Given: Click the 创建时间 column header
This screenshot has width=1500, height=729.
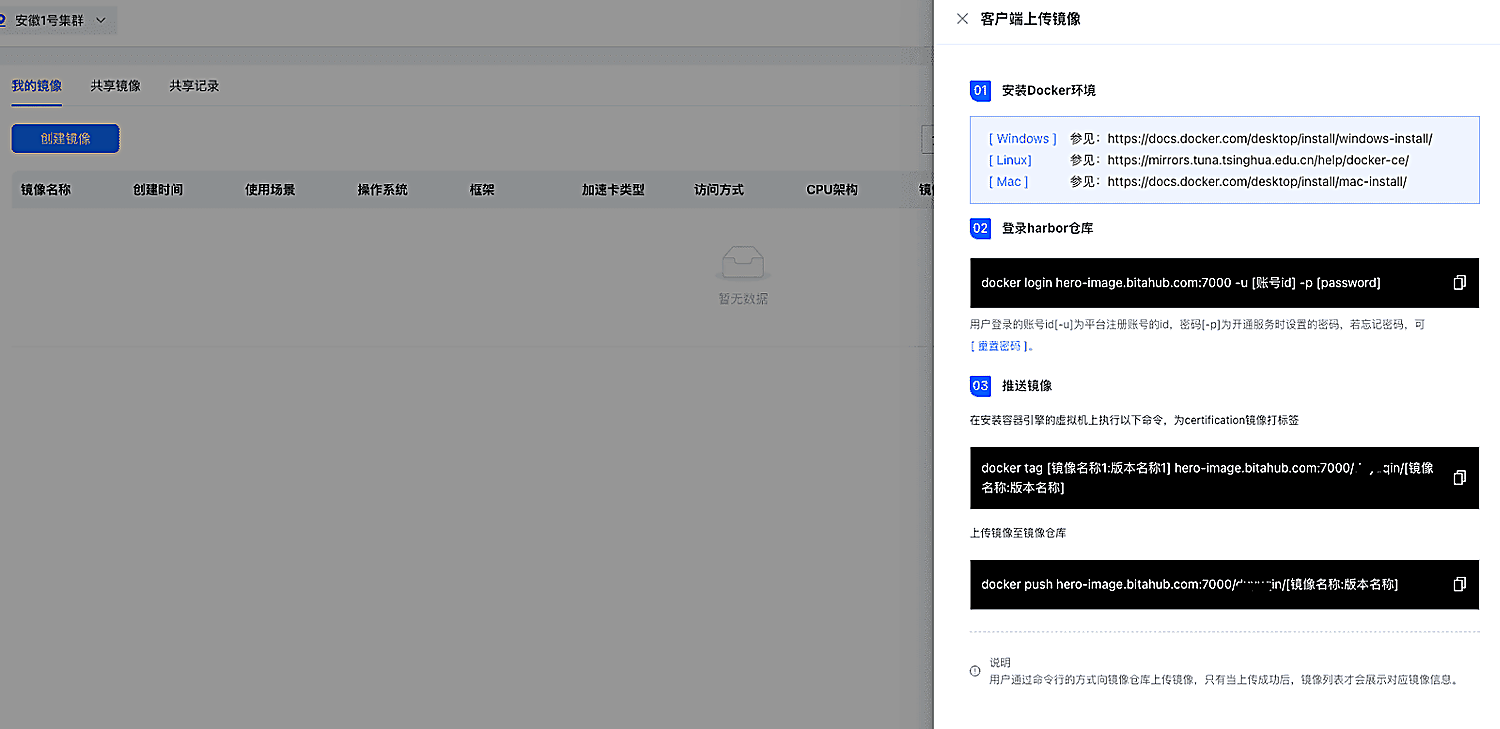Looking at the screenshot, I should point(158,189).
